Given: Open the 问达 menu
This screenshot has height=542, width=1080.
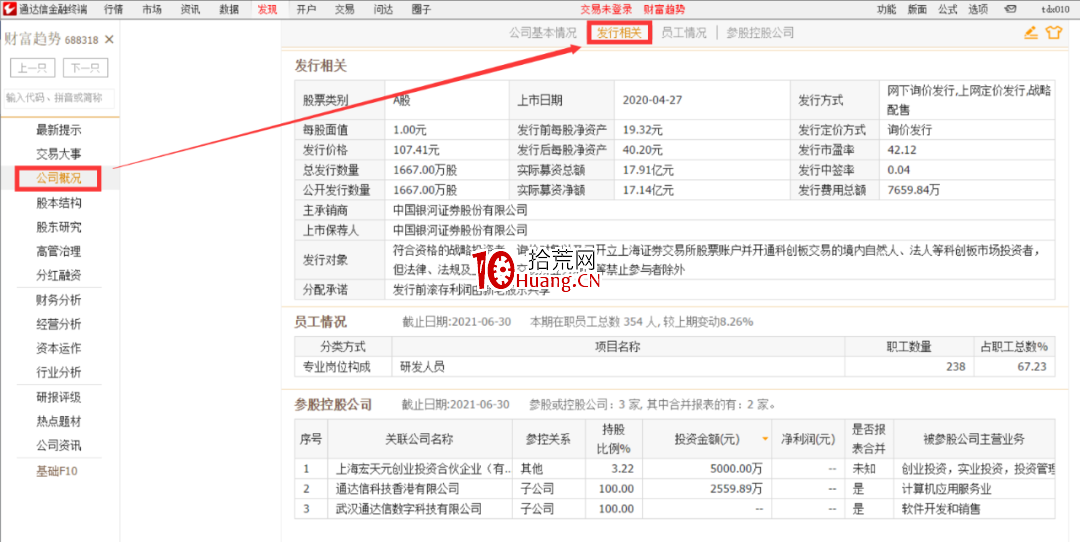Looking at the screenshot, I should pyautogui.click(x=383, y=9).
